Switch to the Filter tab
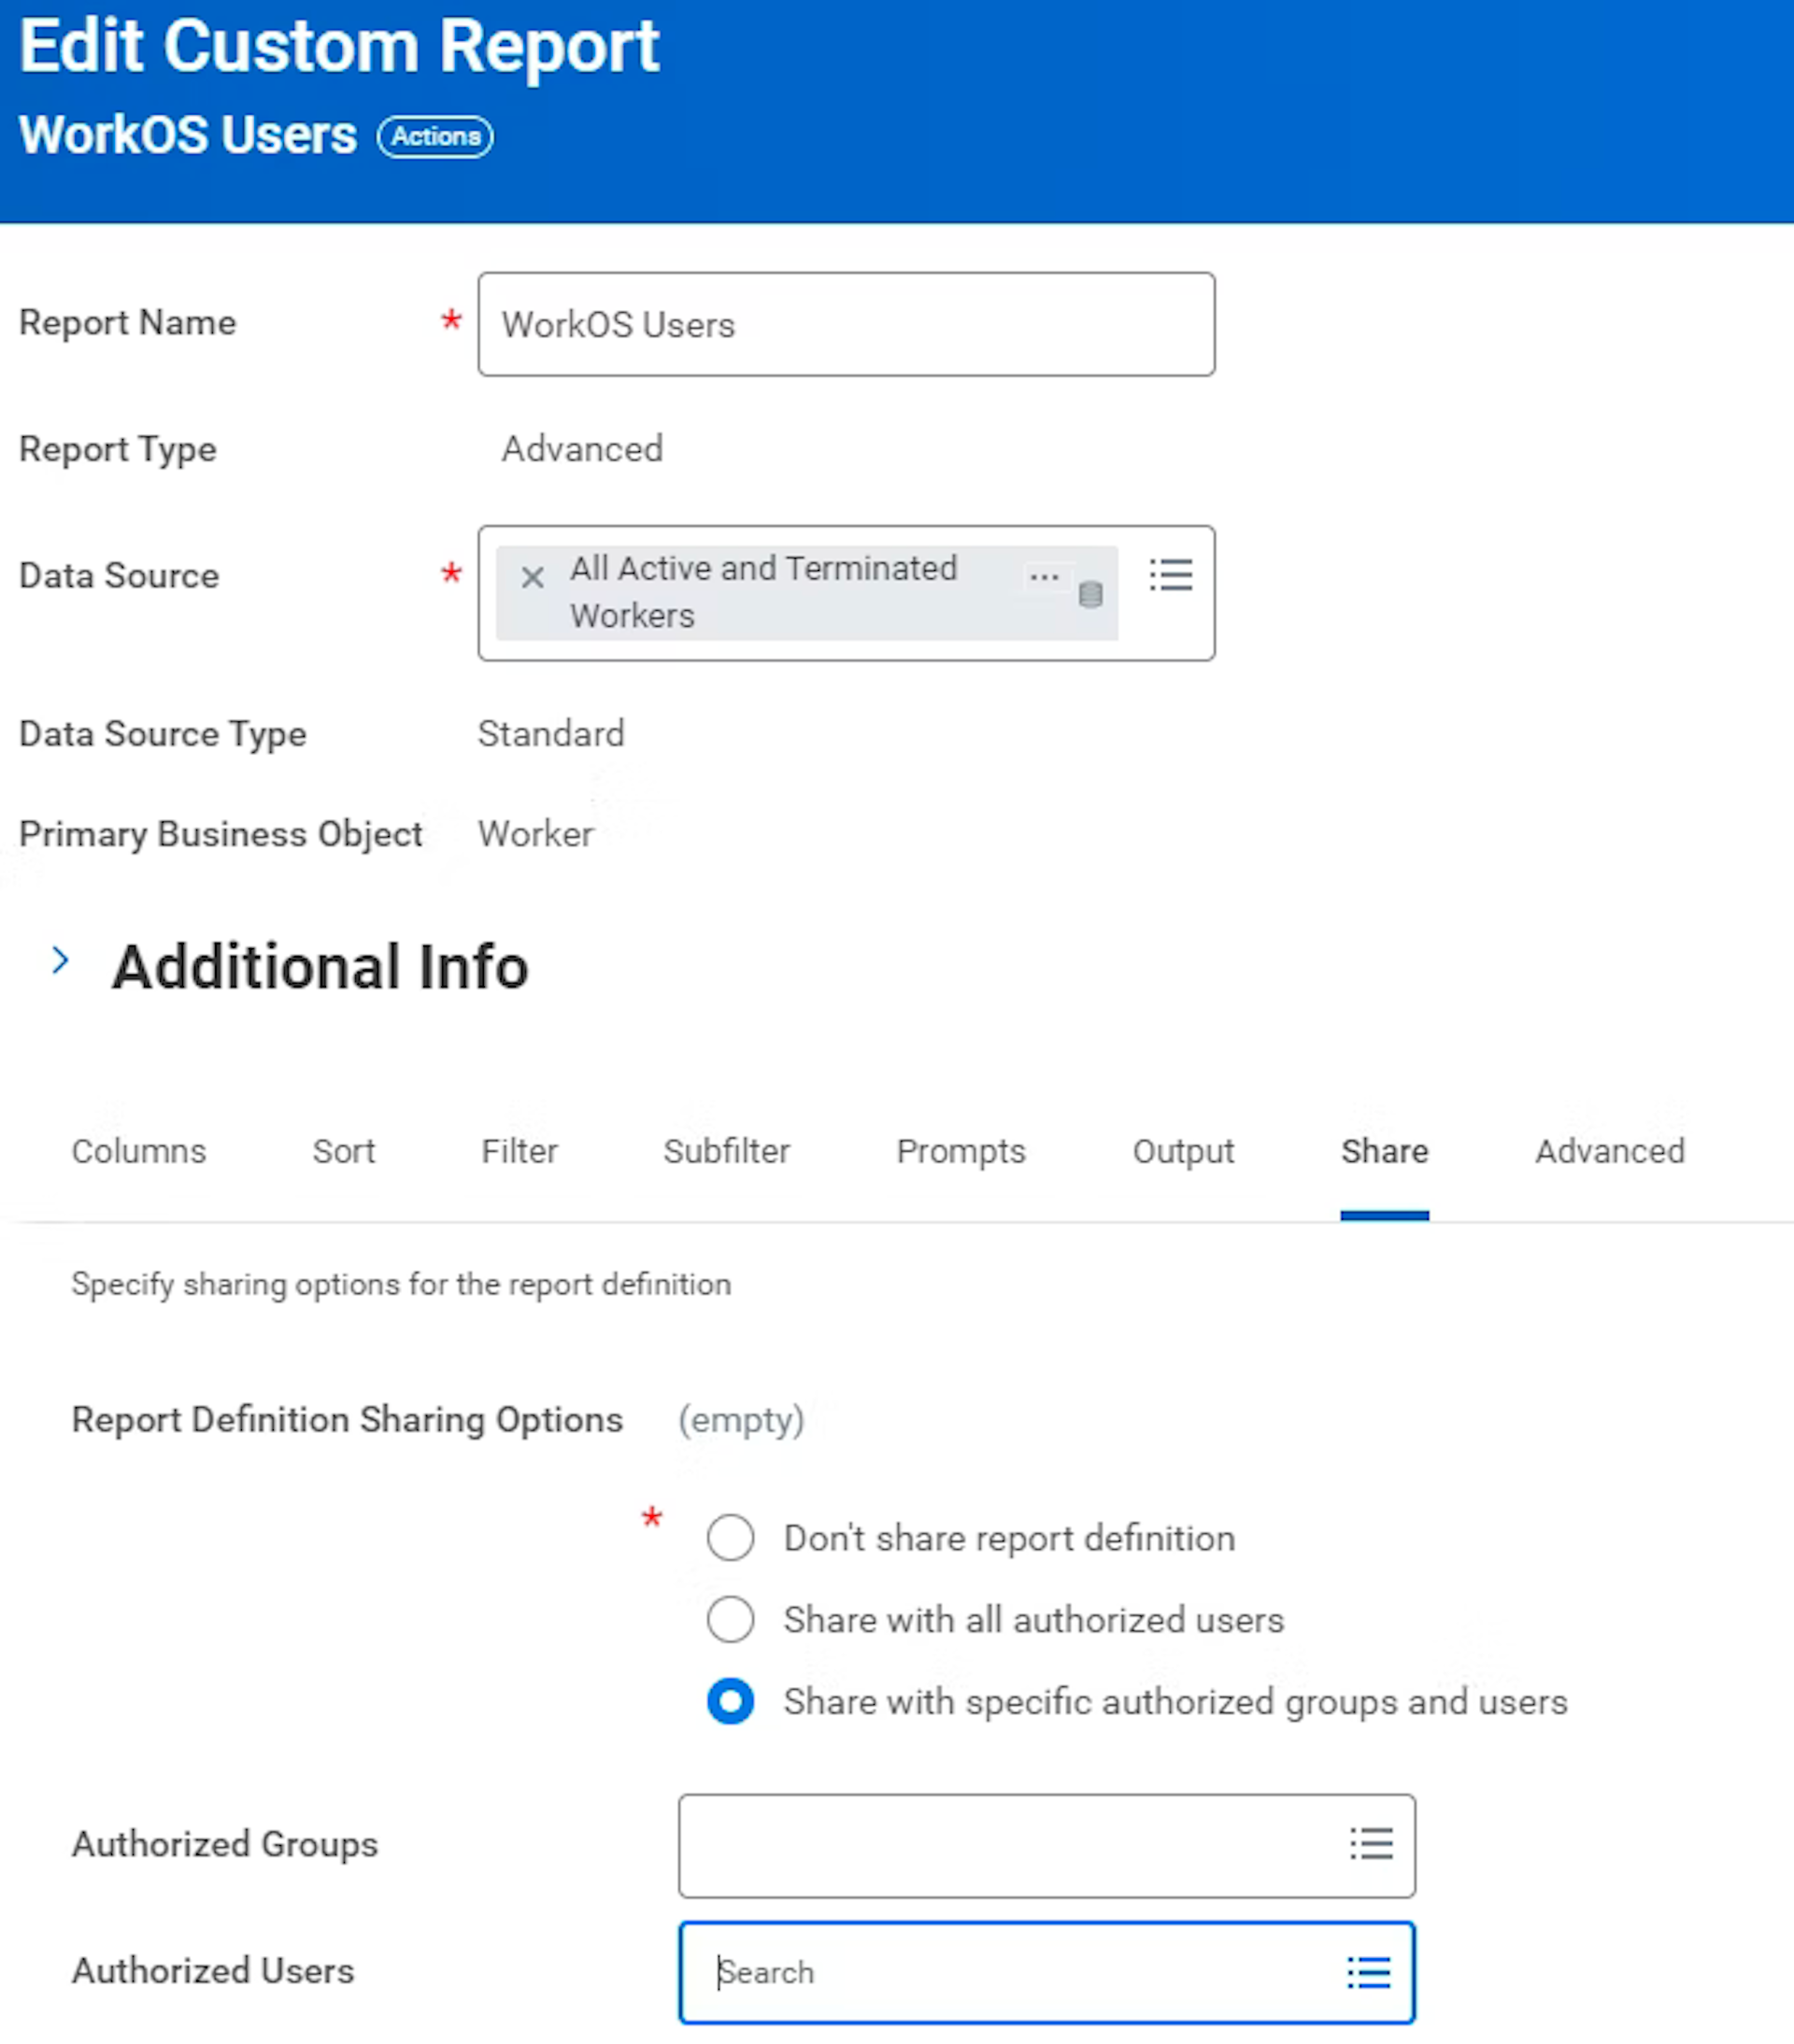 (519, 1151)
